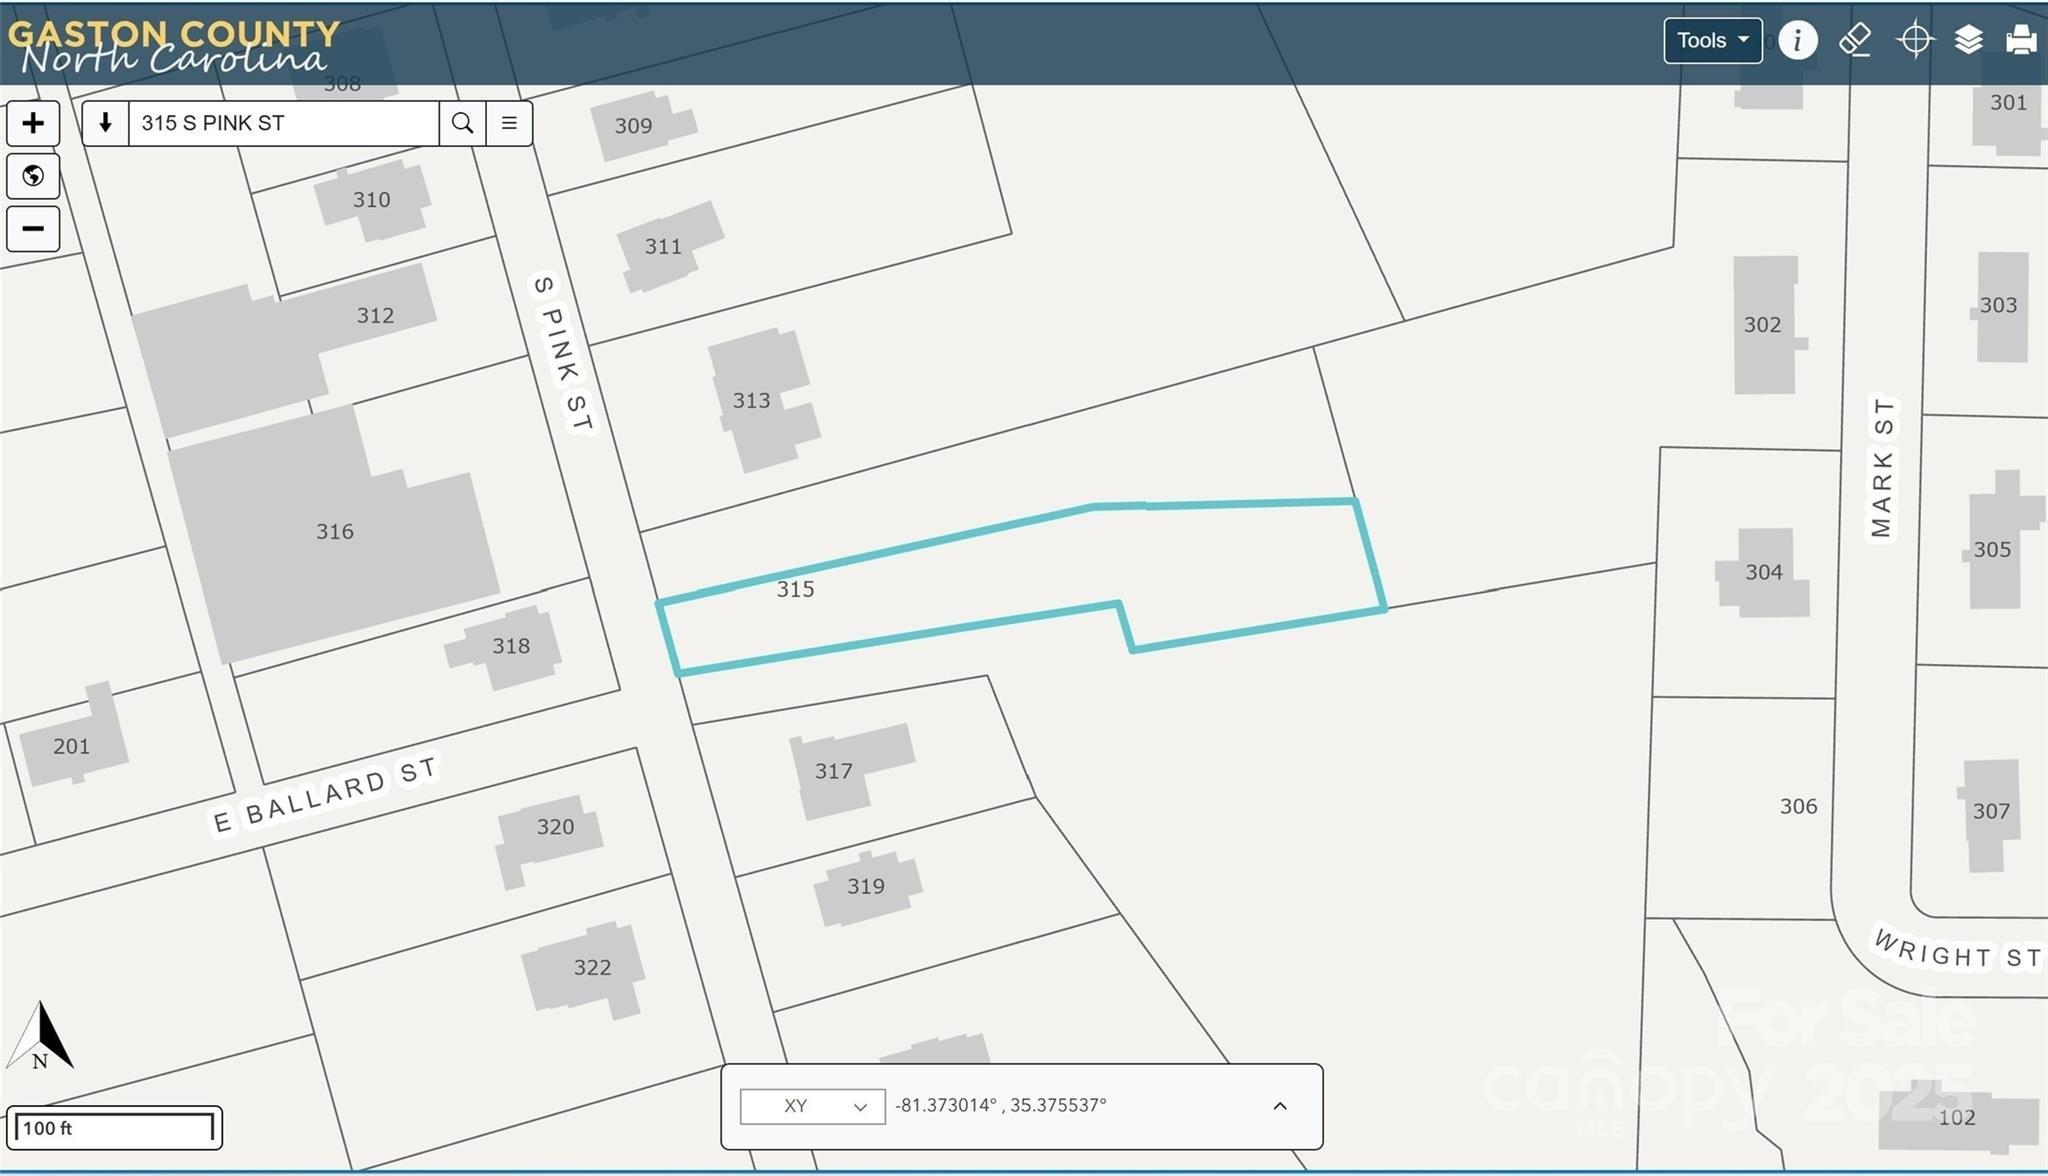Select the eraser clear graphics tool

pos(1855,40)
